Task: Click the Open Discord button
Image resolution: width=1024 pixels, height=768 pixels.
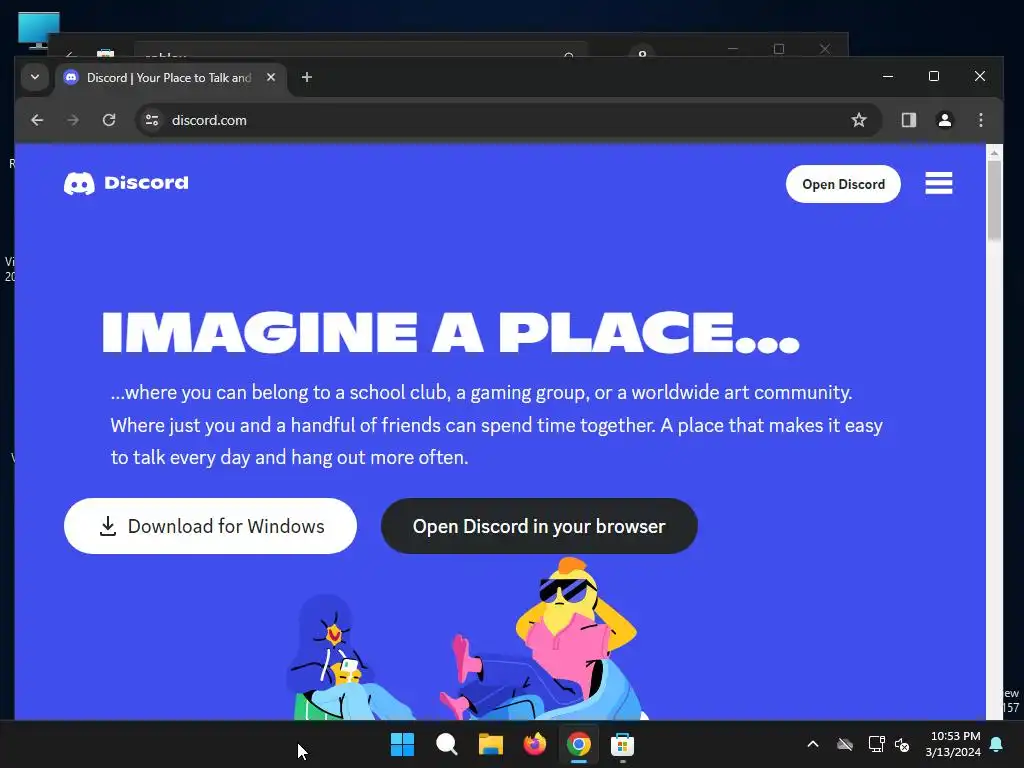Action: click(843, 184)
